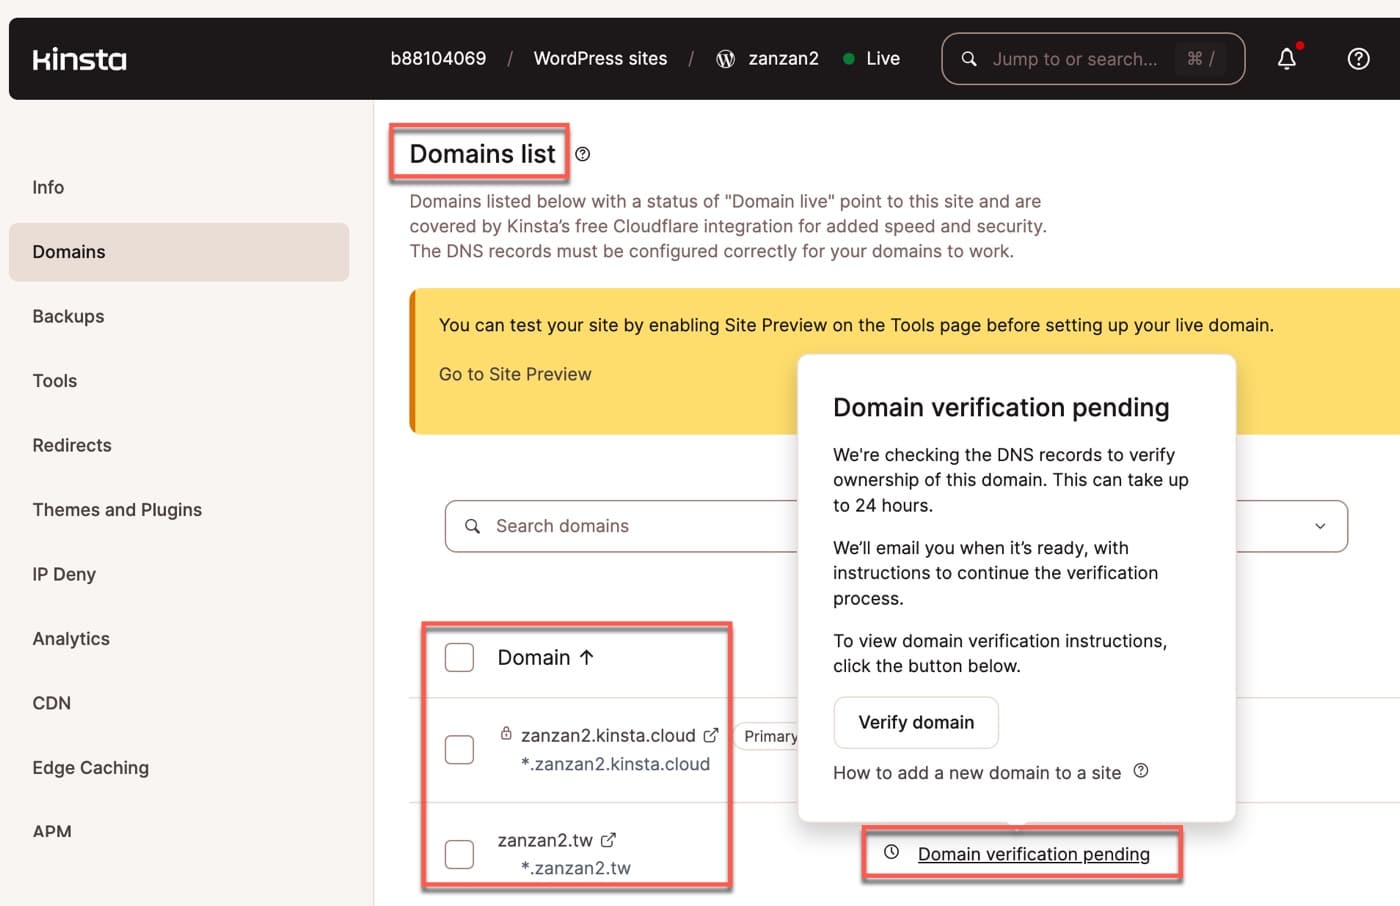Click the Domain verification pending link
The image size is (1400, 906).
pos(1034,854)
